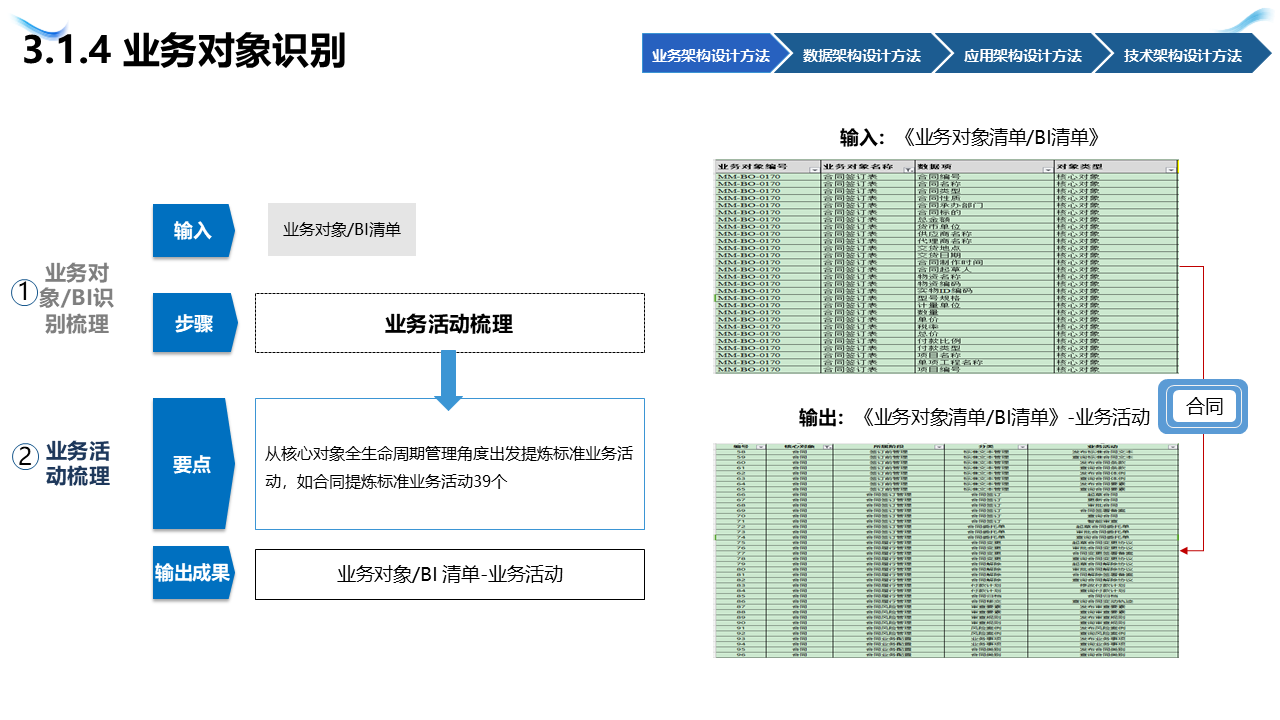The width and height of the screenshot is (1280, 720).
Task: Select the 货币单位 cell
Action: [x=985, y=226]
